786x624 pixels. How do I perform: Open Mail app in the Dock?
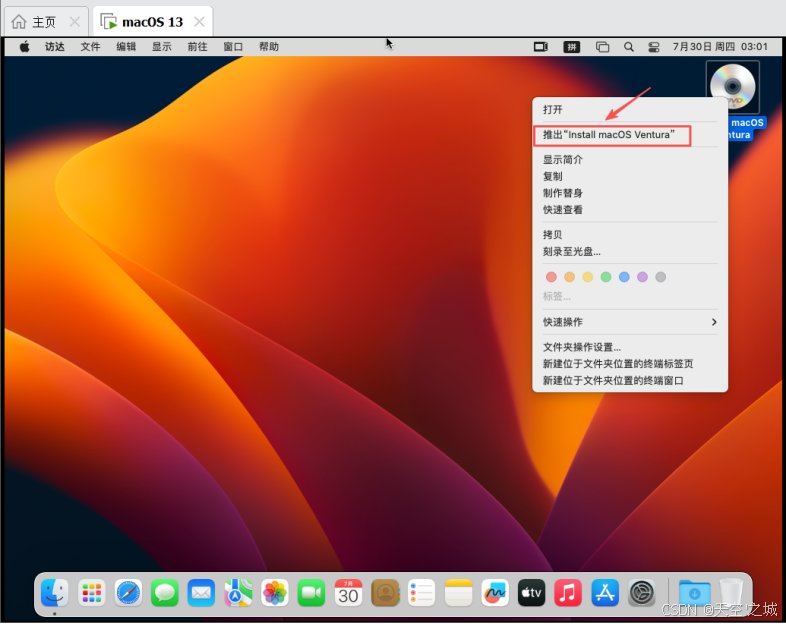[x=202, y=593]
